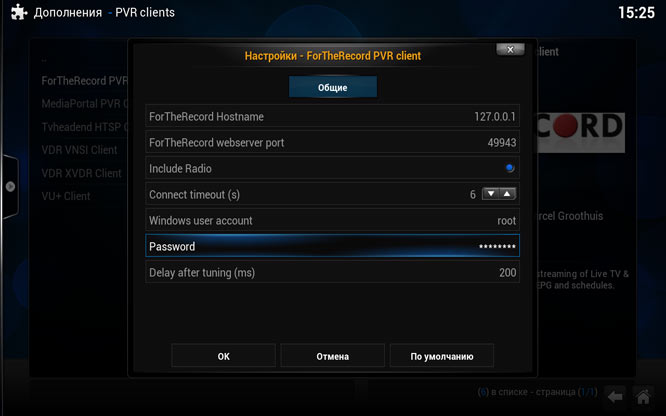Open the side panel arrow handle
This screenshot has height=416, width=666.
[9, 186]
